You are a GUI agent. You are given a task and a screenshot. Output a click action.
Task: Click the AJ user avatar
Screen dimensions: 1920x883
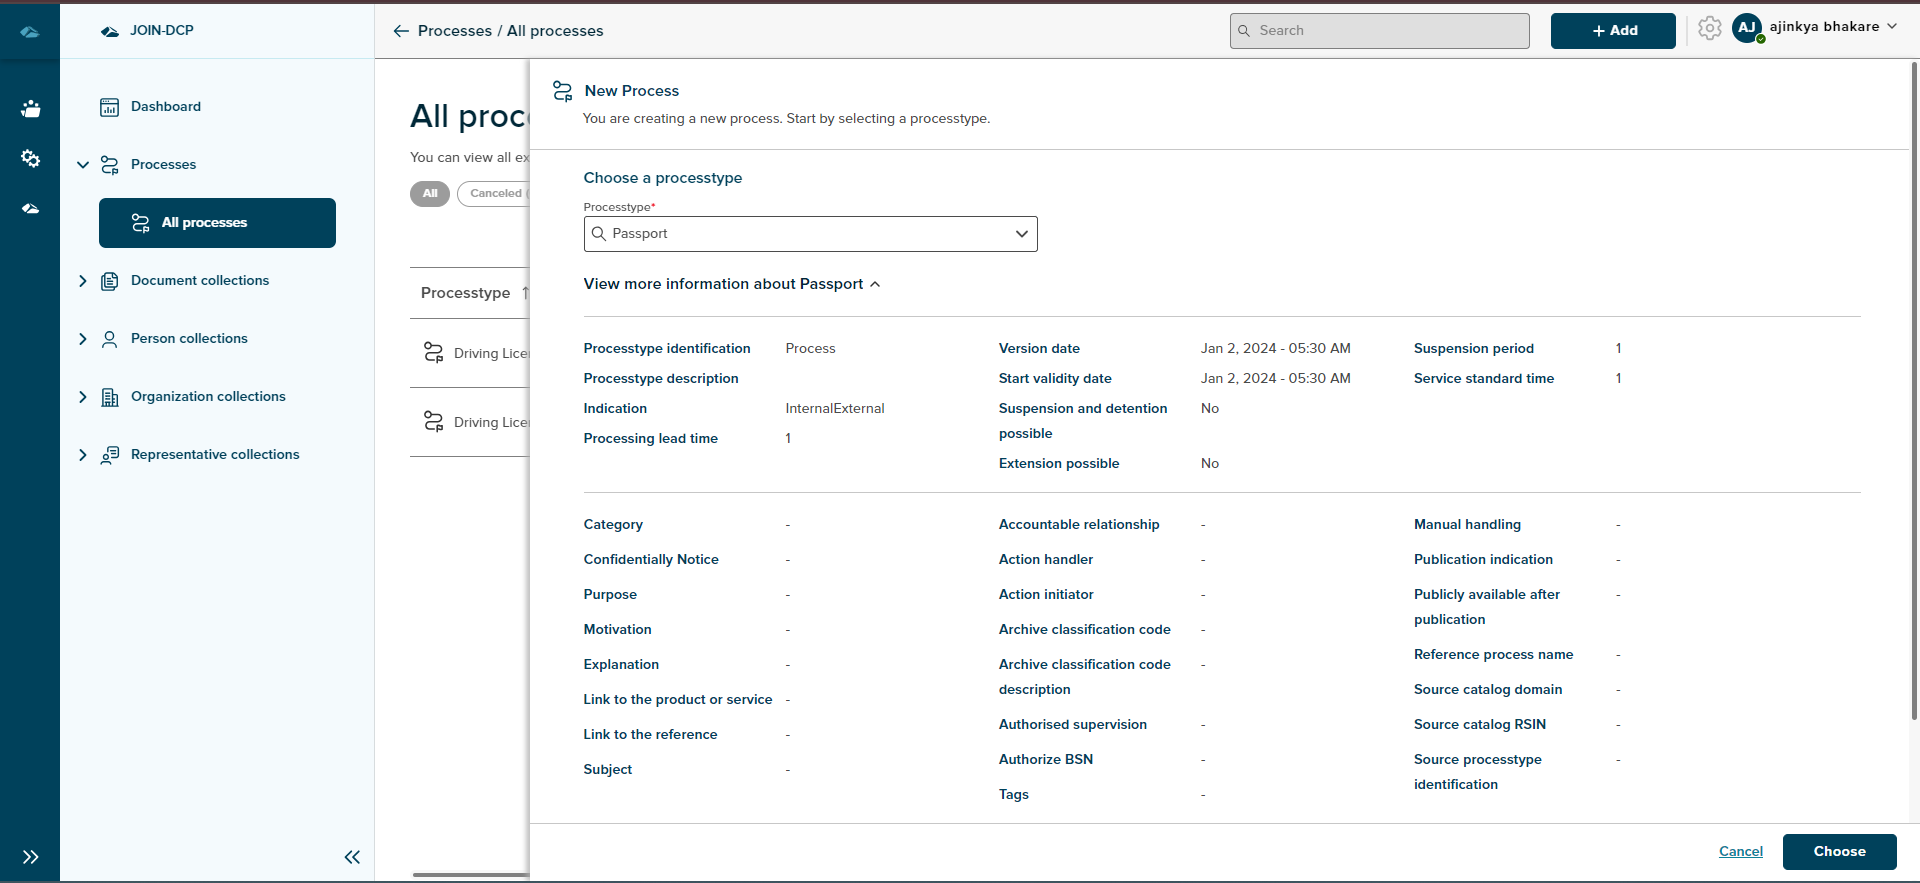tap(1747, 28)
